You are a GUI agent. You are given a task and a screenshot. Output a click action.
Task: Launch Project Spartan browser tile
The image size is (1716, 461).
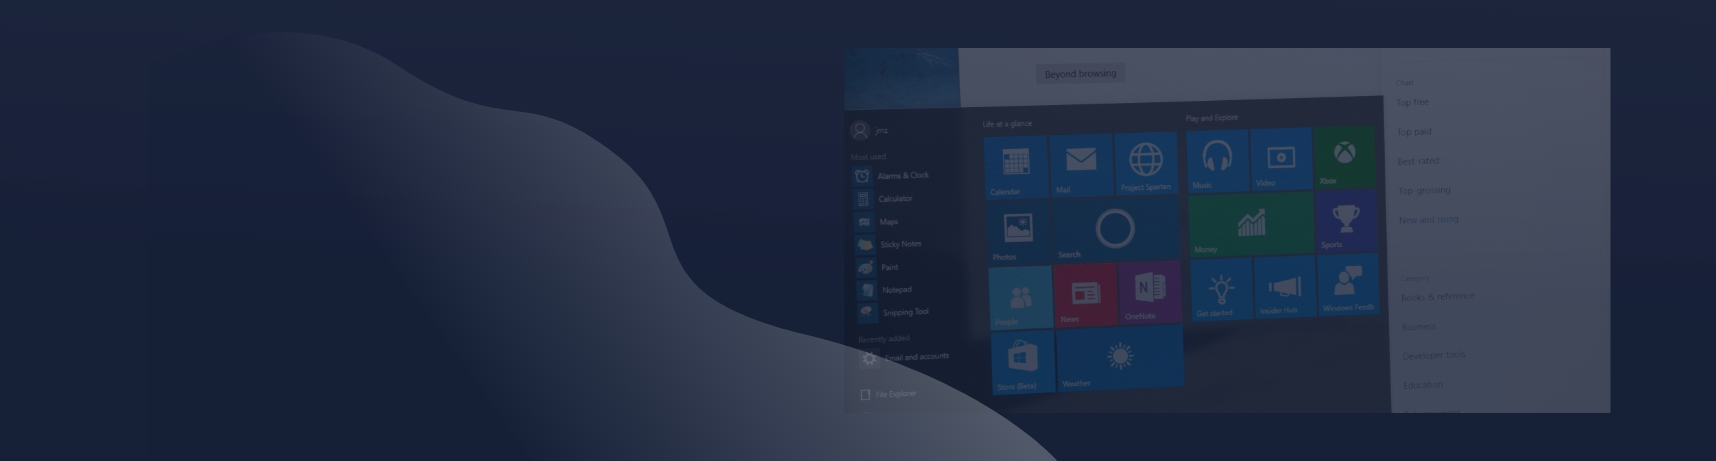point(1146,163)
